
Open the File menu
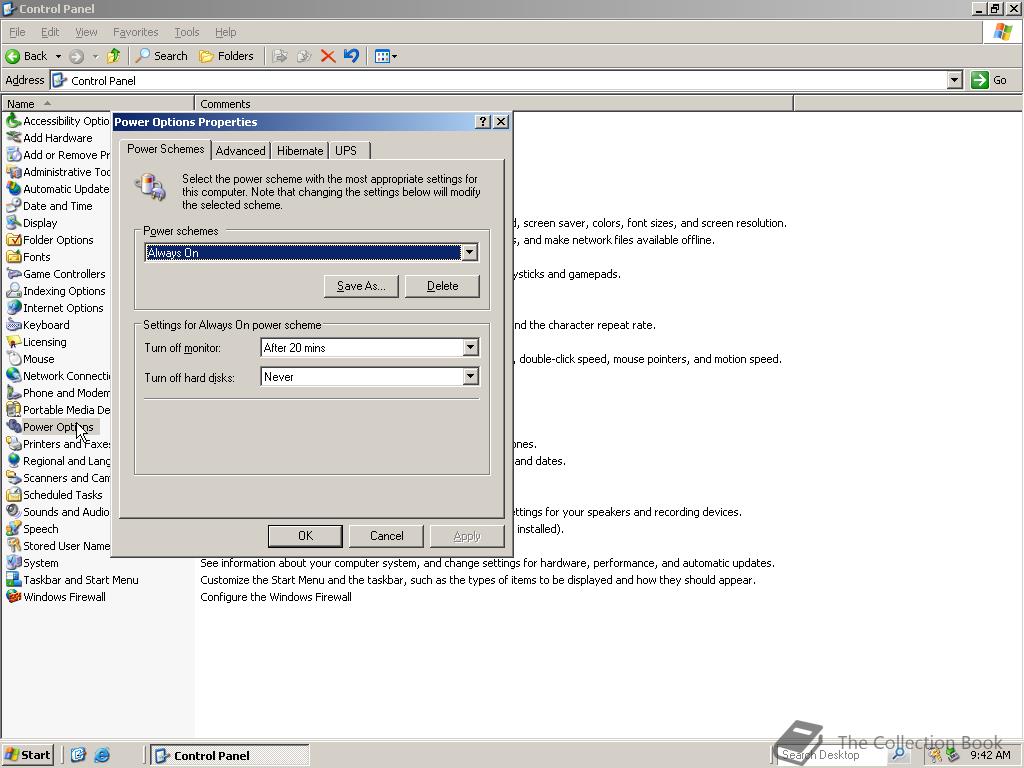click(17, 32)
